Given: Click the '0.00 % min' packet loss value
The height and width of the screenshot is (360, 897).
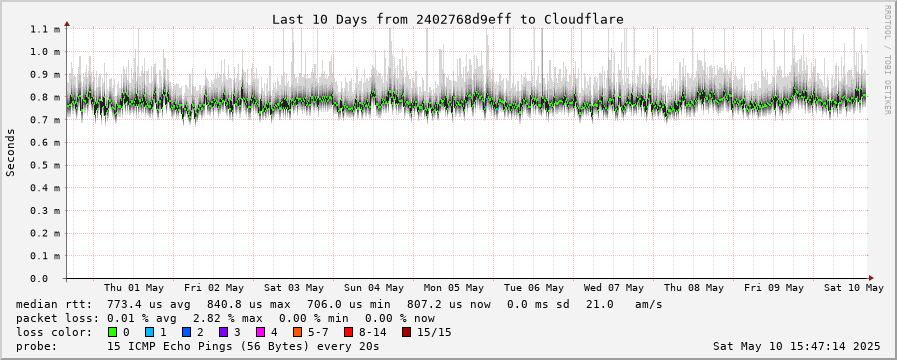Looking at the screenshot, I should pyautogui.click(x=313, y=318).
